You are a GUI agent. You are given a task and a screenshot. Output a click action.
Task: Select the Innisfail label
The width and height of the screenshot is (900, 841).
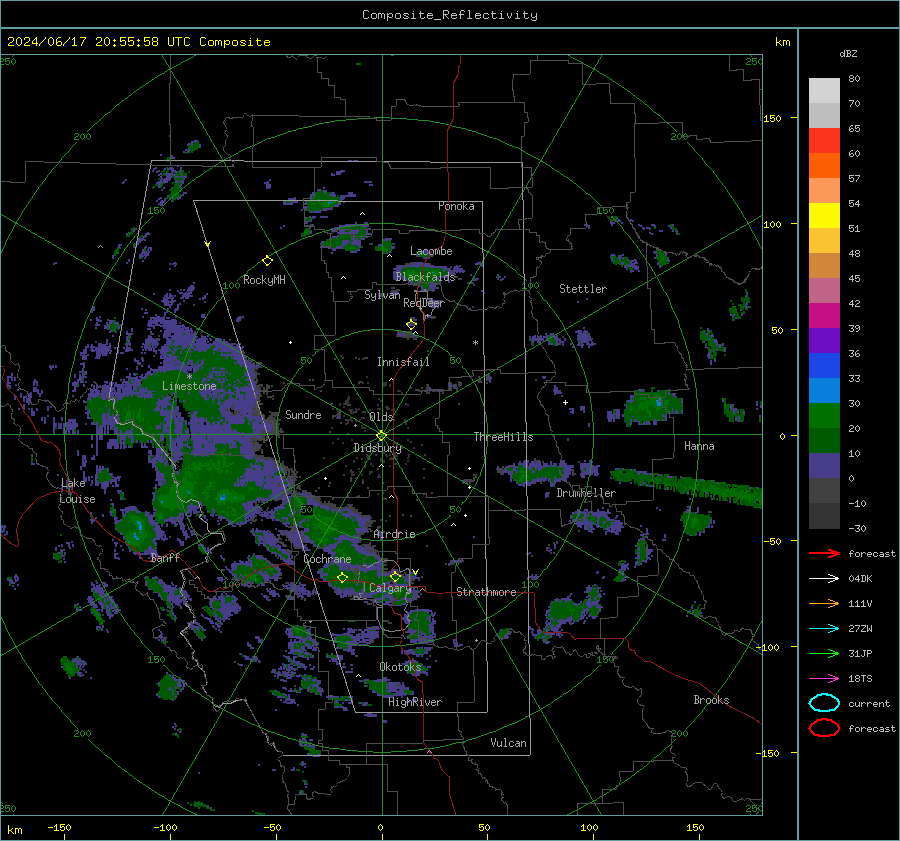pos(403,362)
